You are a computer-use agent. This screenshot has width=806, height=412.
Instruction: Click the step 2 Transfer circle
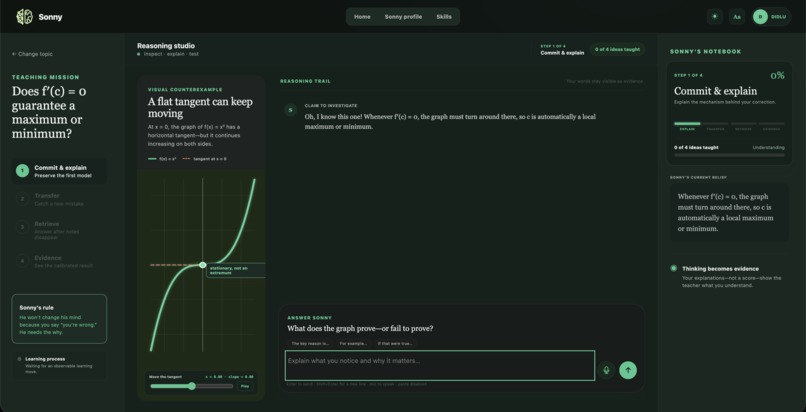(22, 199)
